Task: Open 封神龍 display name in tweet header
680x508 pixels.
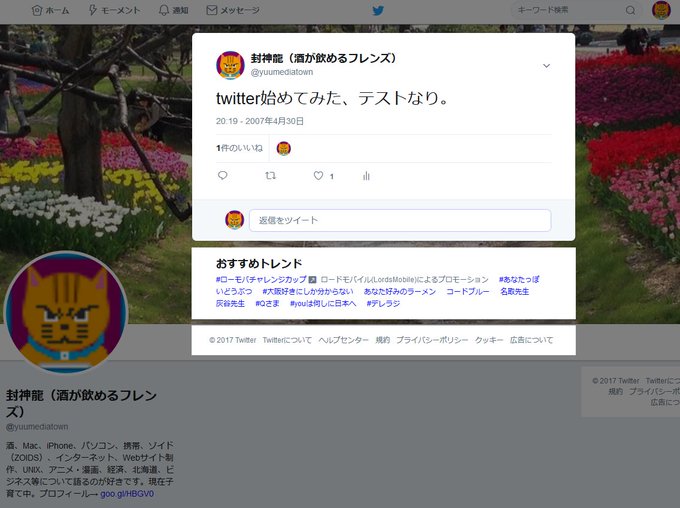Action: tap(324, 58)
